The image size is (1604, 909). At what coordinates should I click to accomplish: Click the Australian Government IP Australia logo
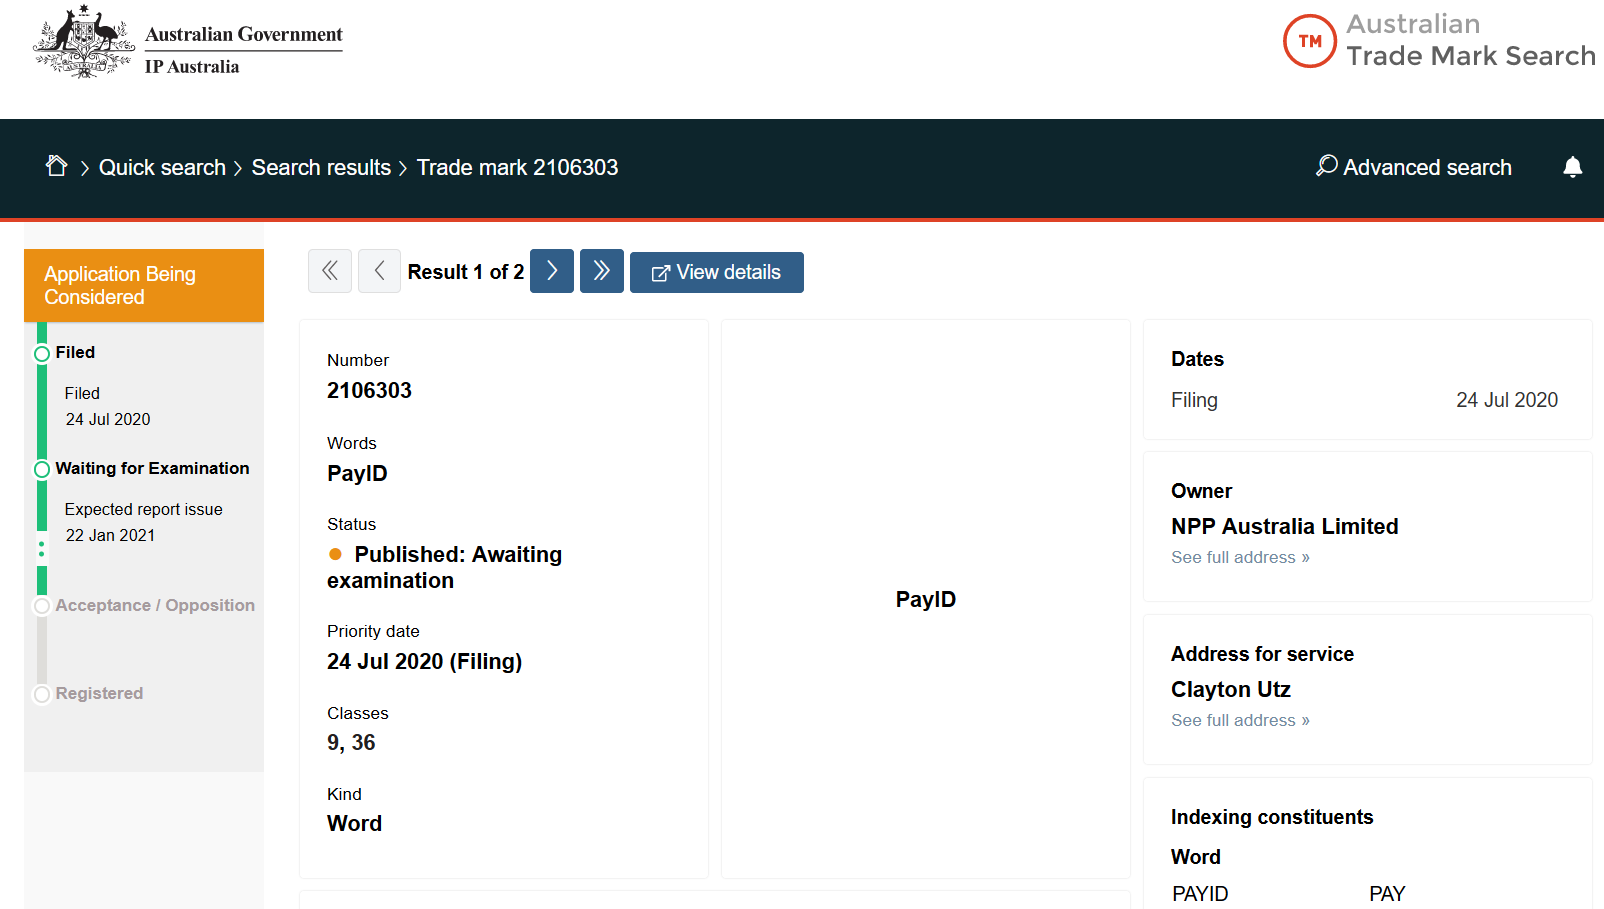(188, 42)
